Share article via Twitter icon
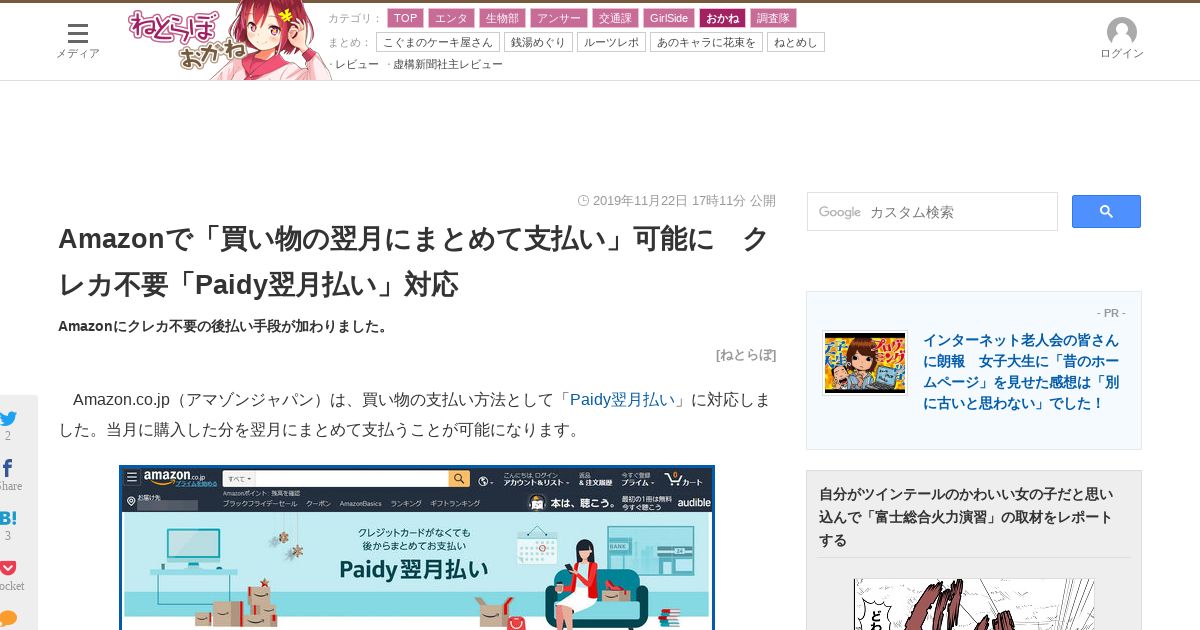The width and height of the screenshot is (1200, 630). tap(8, 419)
